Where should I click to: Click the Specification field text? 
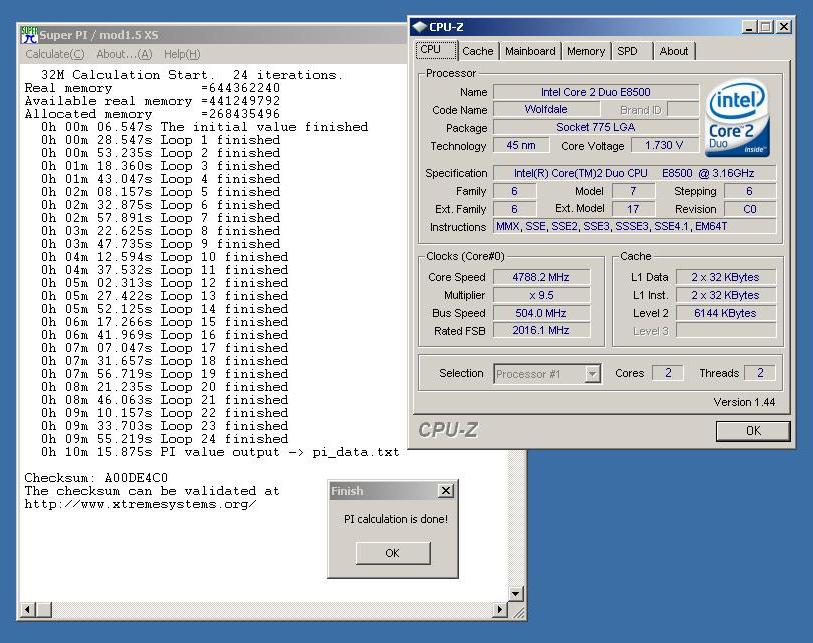634,173
